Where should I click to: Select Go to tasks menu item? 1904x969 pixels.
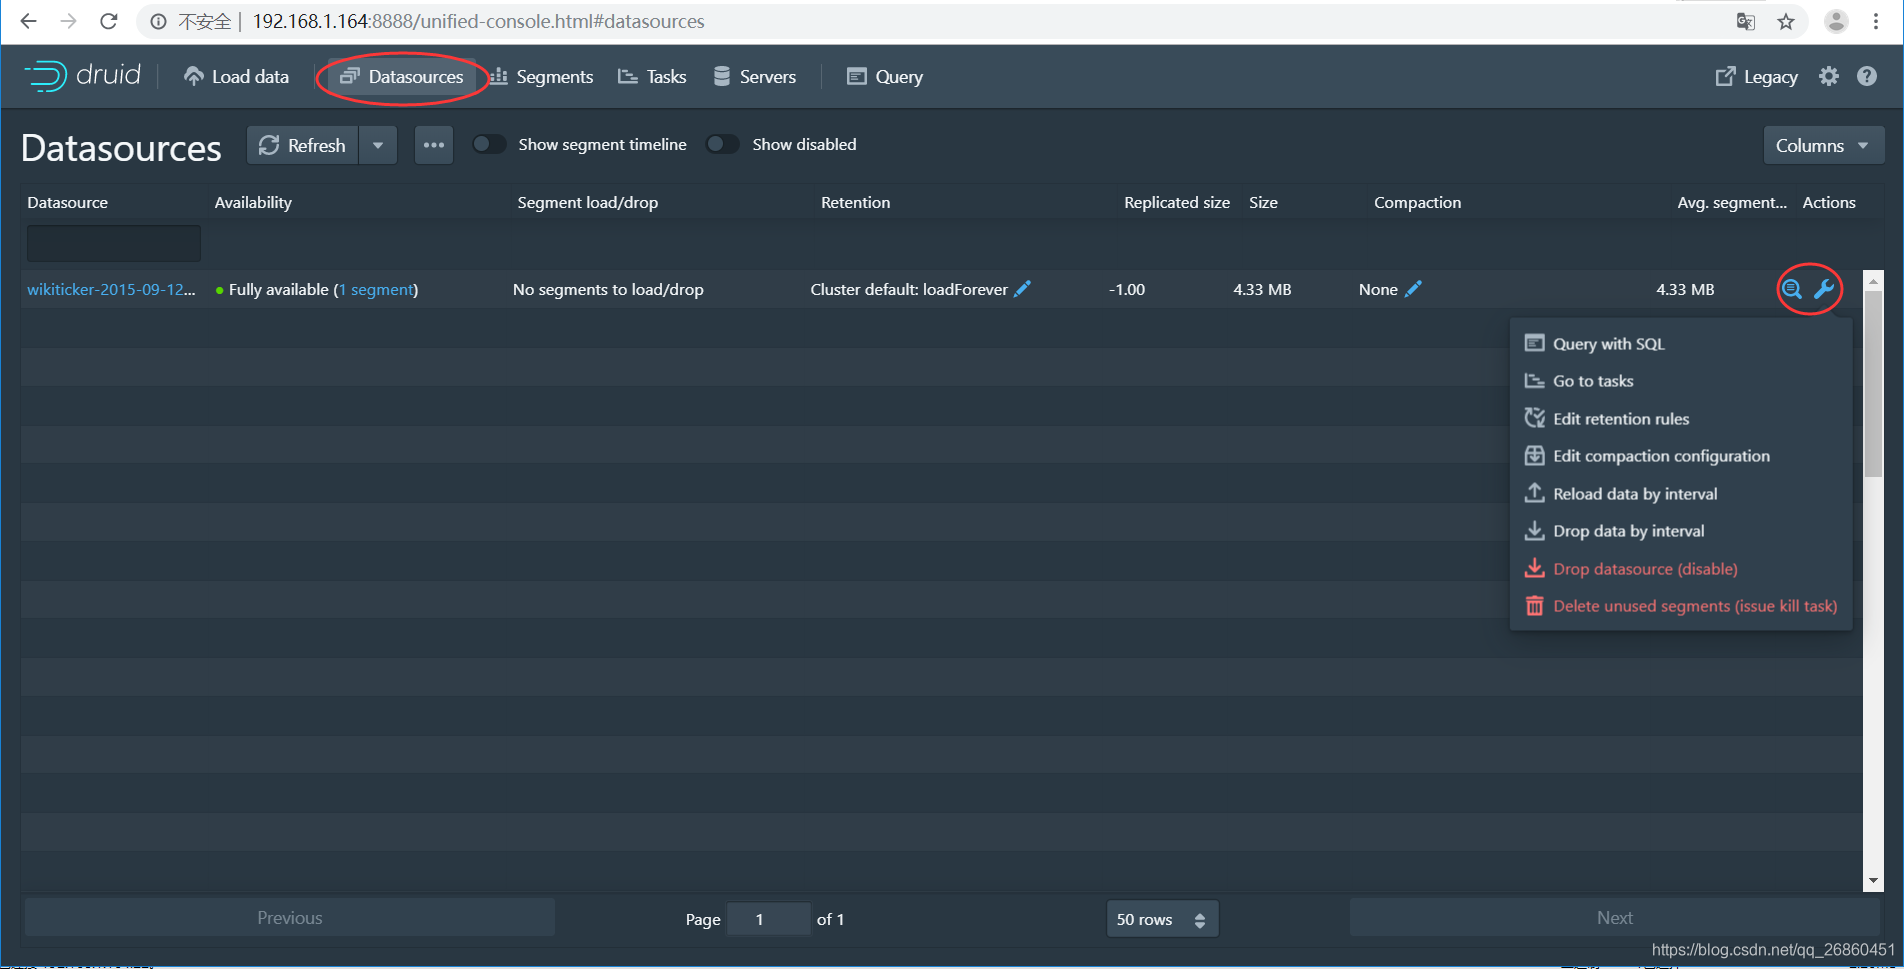(x=1680, y=381)
